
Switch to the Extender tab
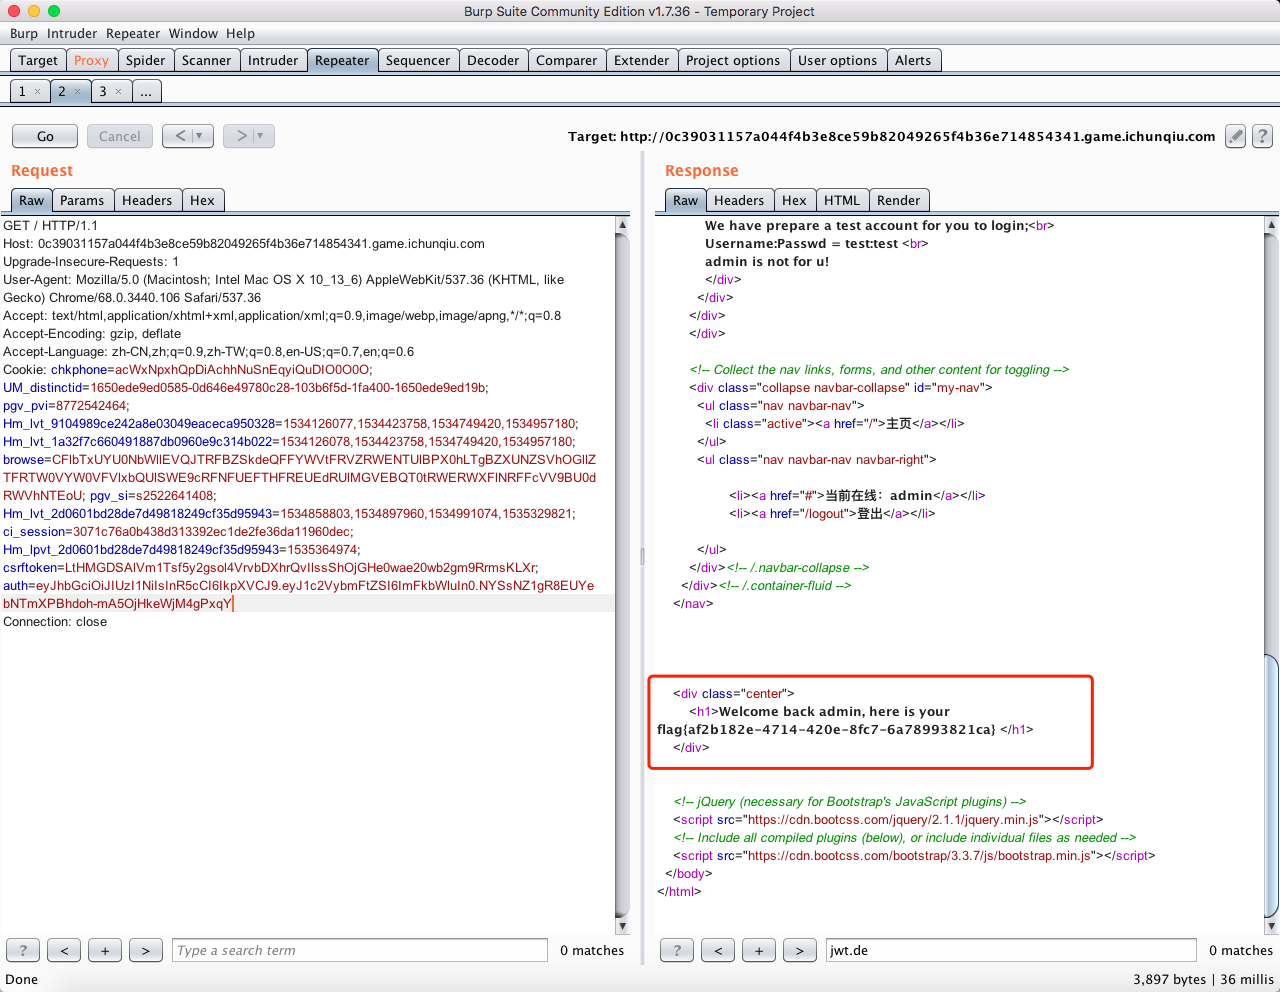coord(641,60)
